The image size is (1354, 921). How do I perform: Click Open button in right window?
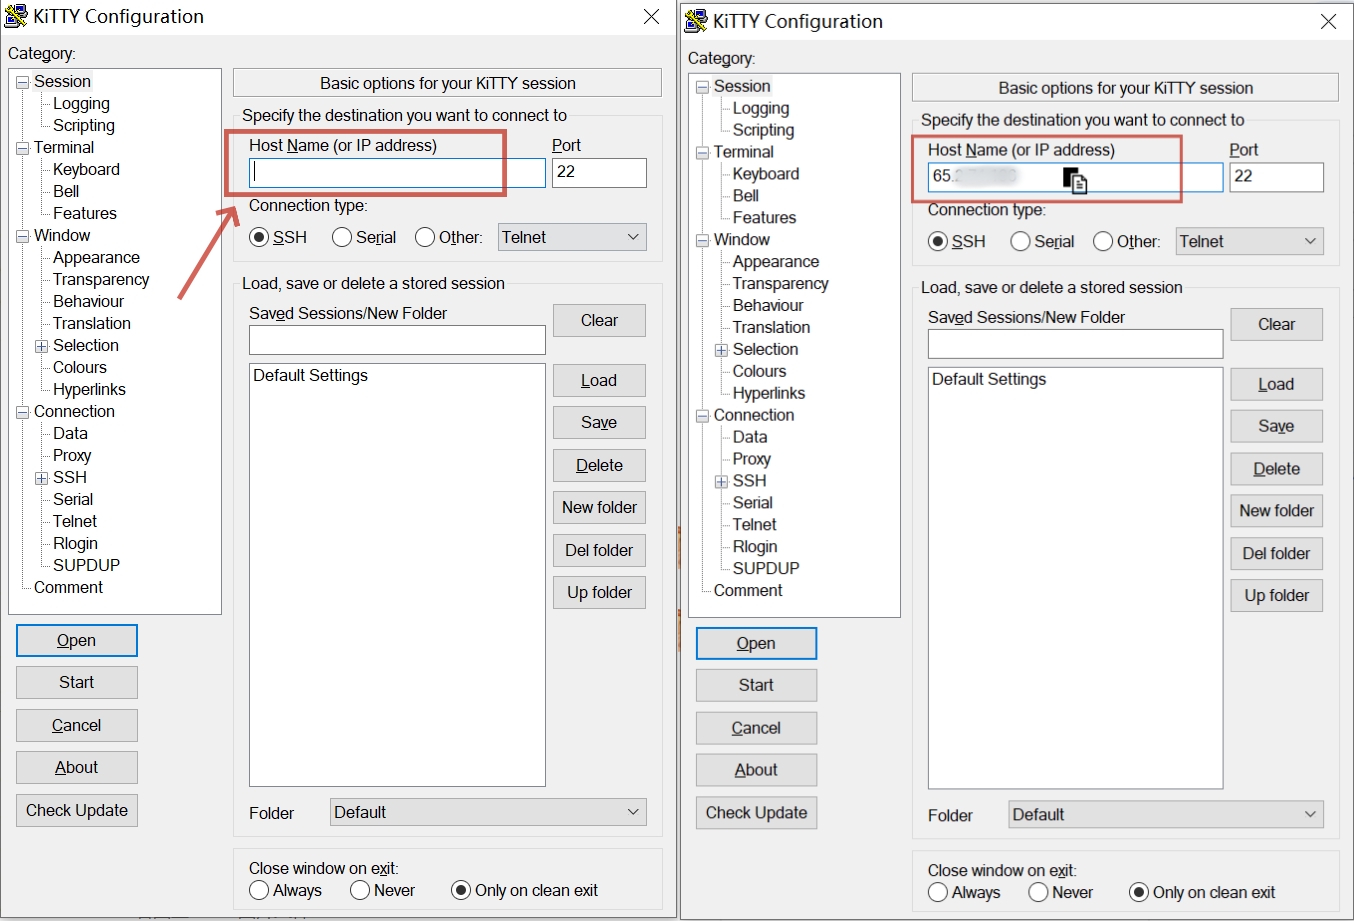coord(756,643)
